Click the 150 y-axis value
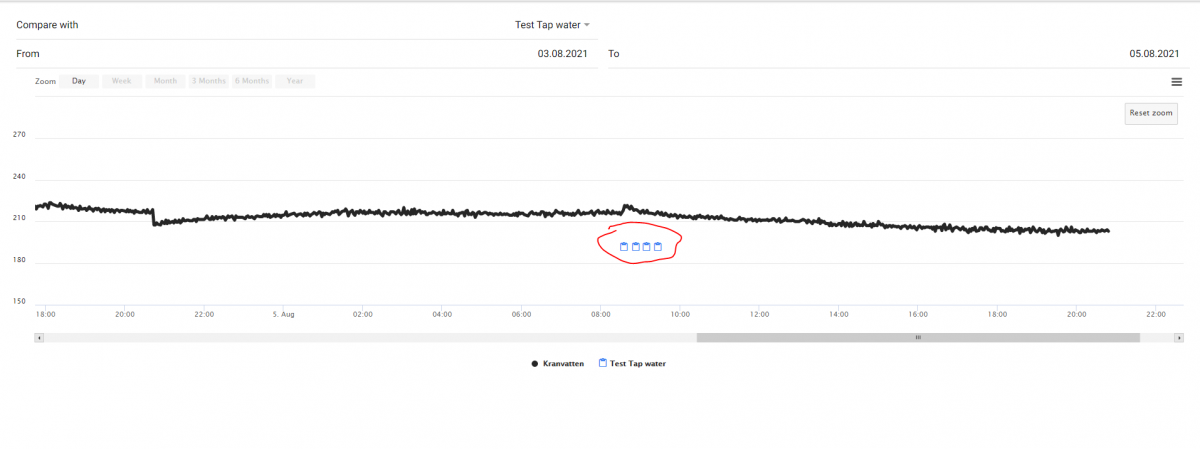This screenshot has width=1200, height=449. click(19, 300)
